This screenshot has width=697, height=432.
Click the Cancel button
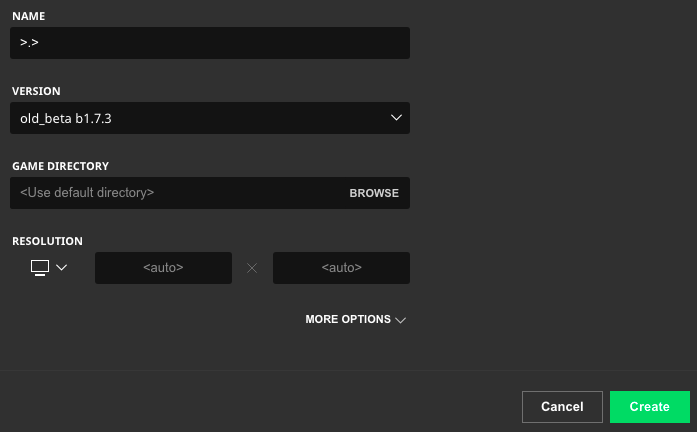click(x=562, y=407)
